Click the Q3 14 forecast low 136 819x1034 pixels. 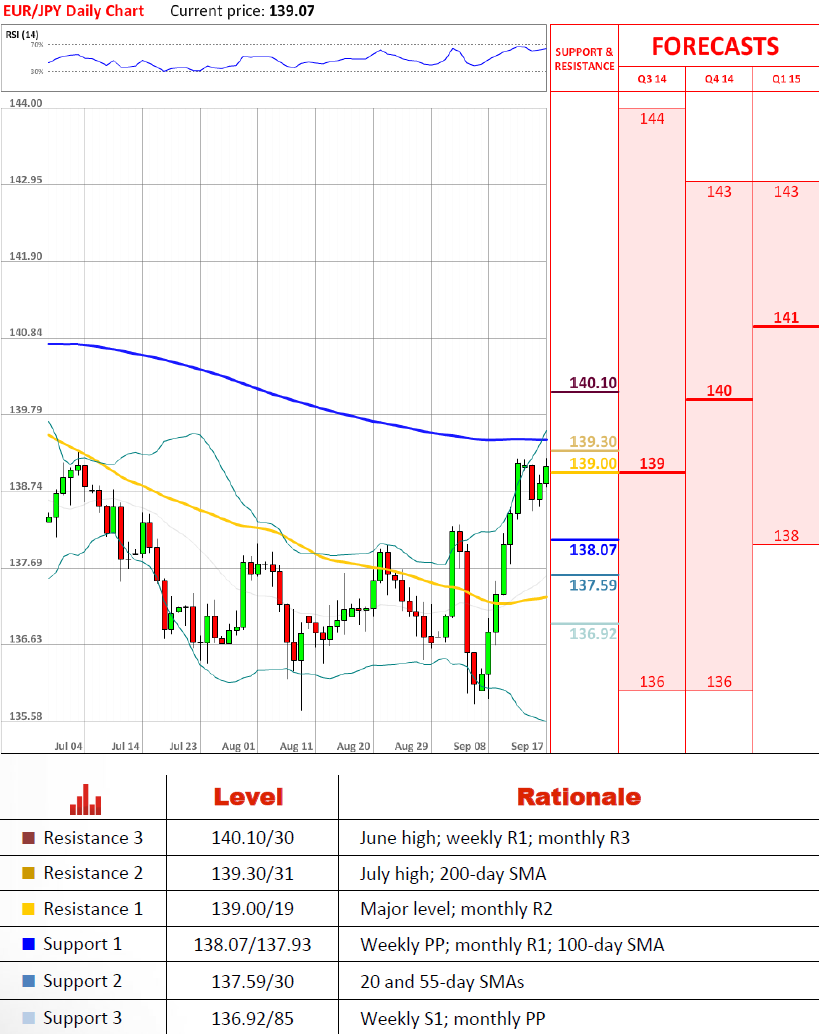tap(652, 681)
